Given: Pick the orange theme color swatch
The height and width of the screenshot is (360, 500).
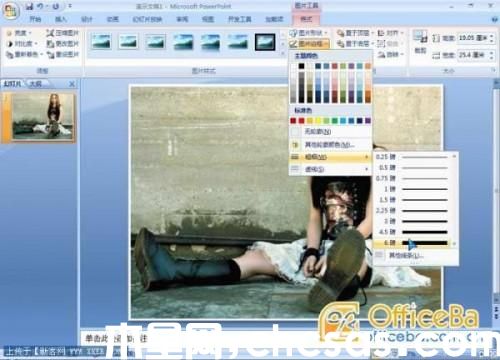Looking at the screenshot, I should pos(368,66).
